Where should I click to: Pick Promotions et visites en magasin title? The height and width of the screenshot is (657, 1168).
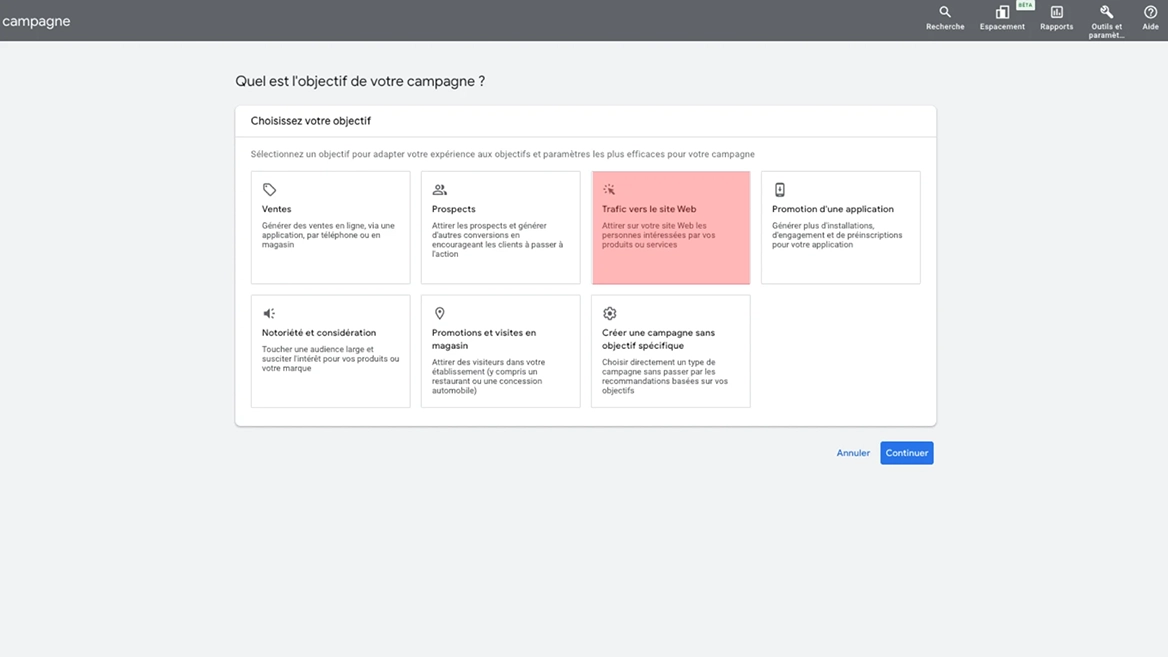pyautogui.click(x=484, y=339)
